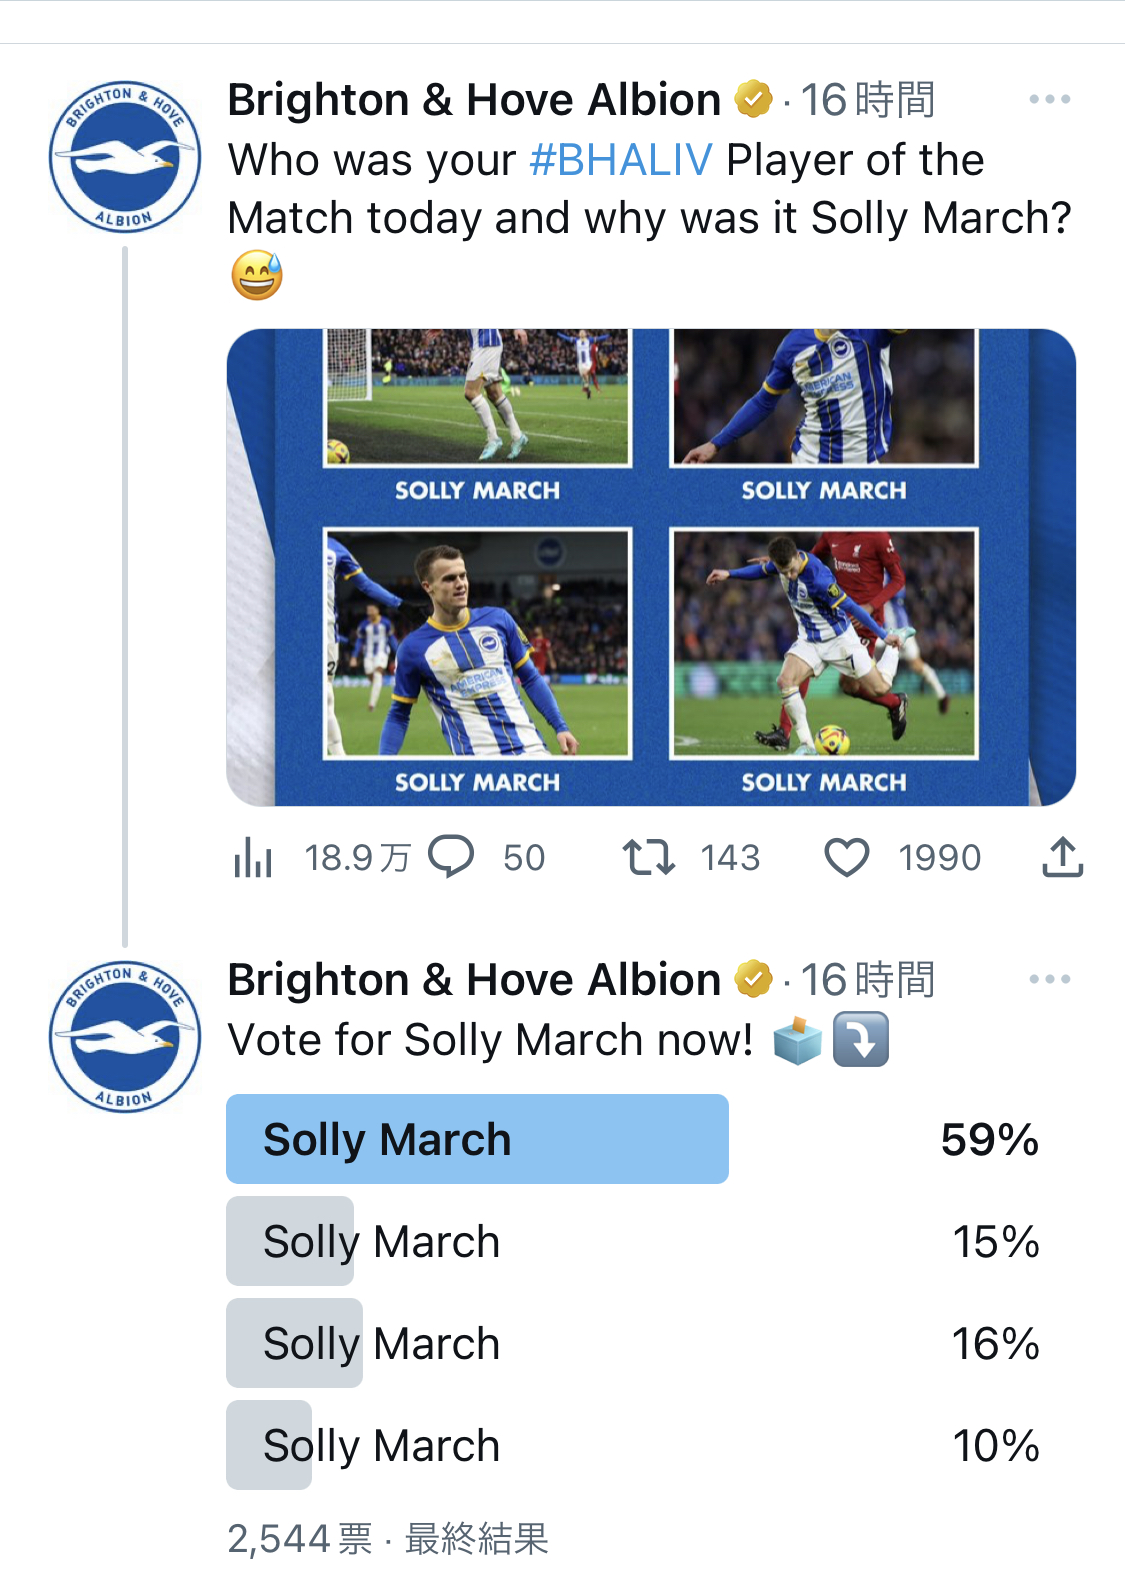This screenshot has width=1125, height=1574.
Task: Tap the reply speech bubble icon
Action: [x=451, y=857]
